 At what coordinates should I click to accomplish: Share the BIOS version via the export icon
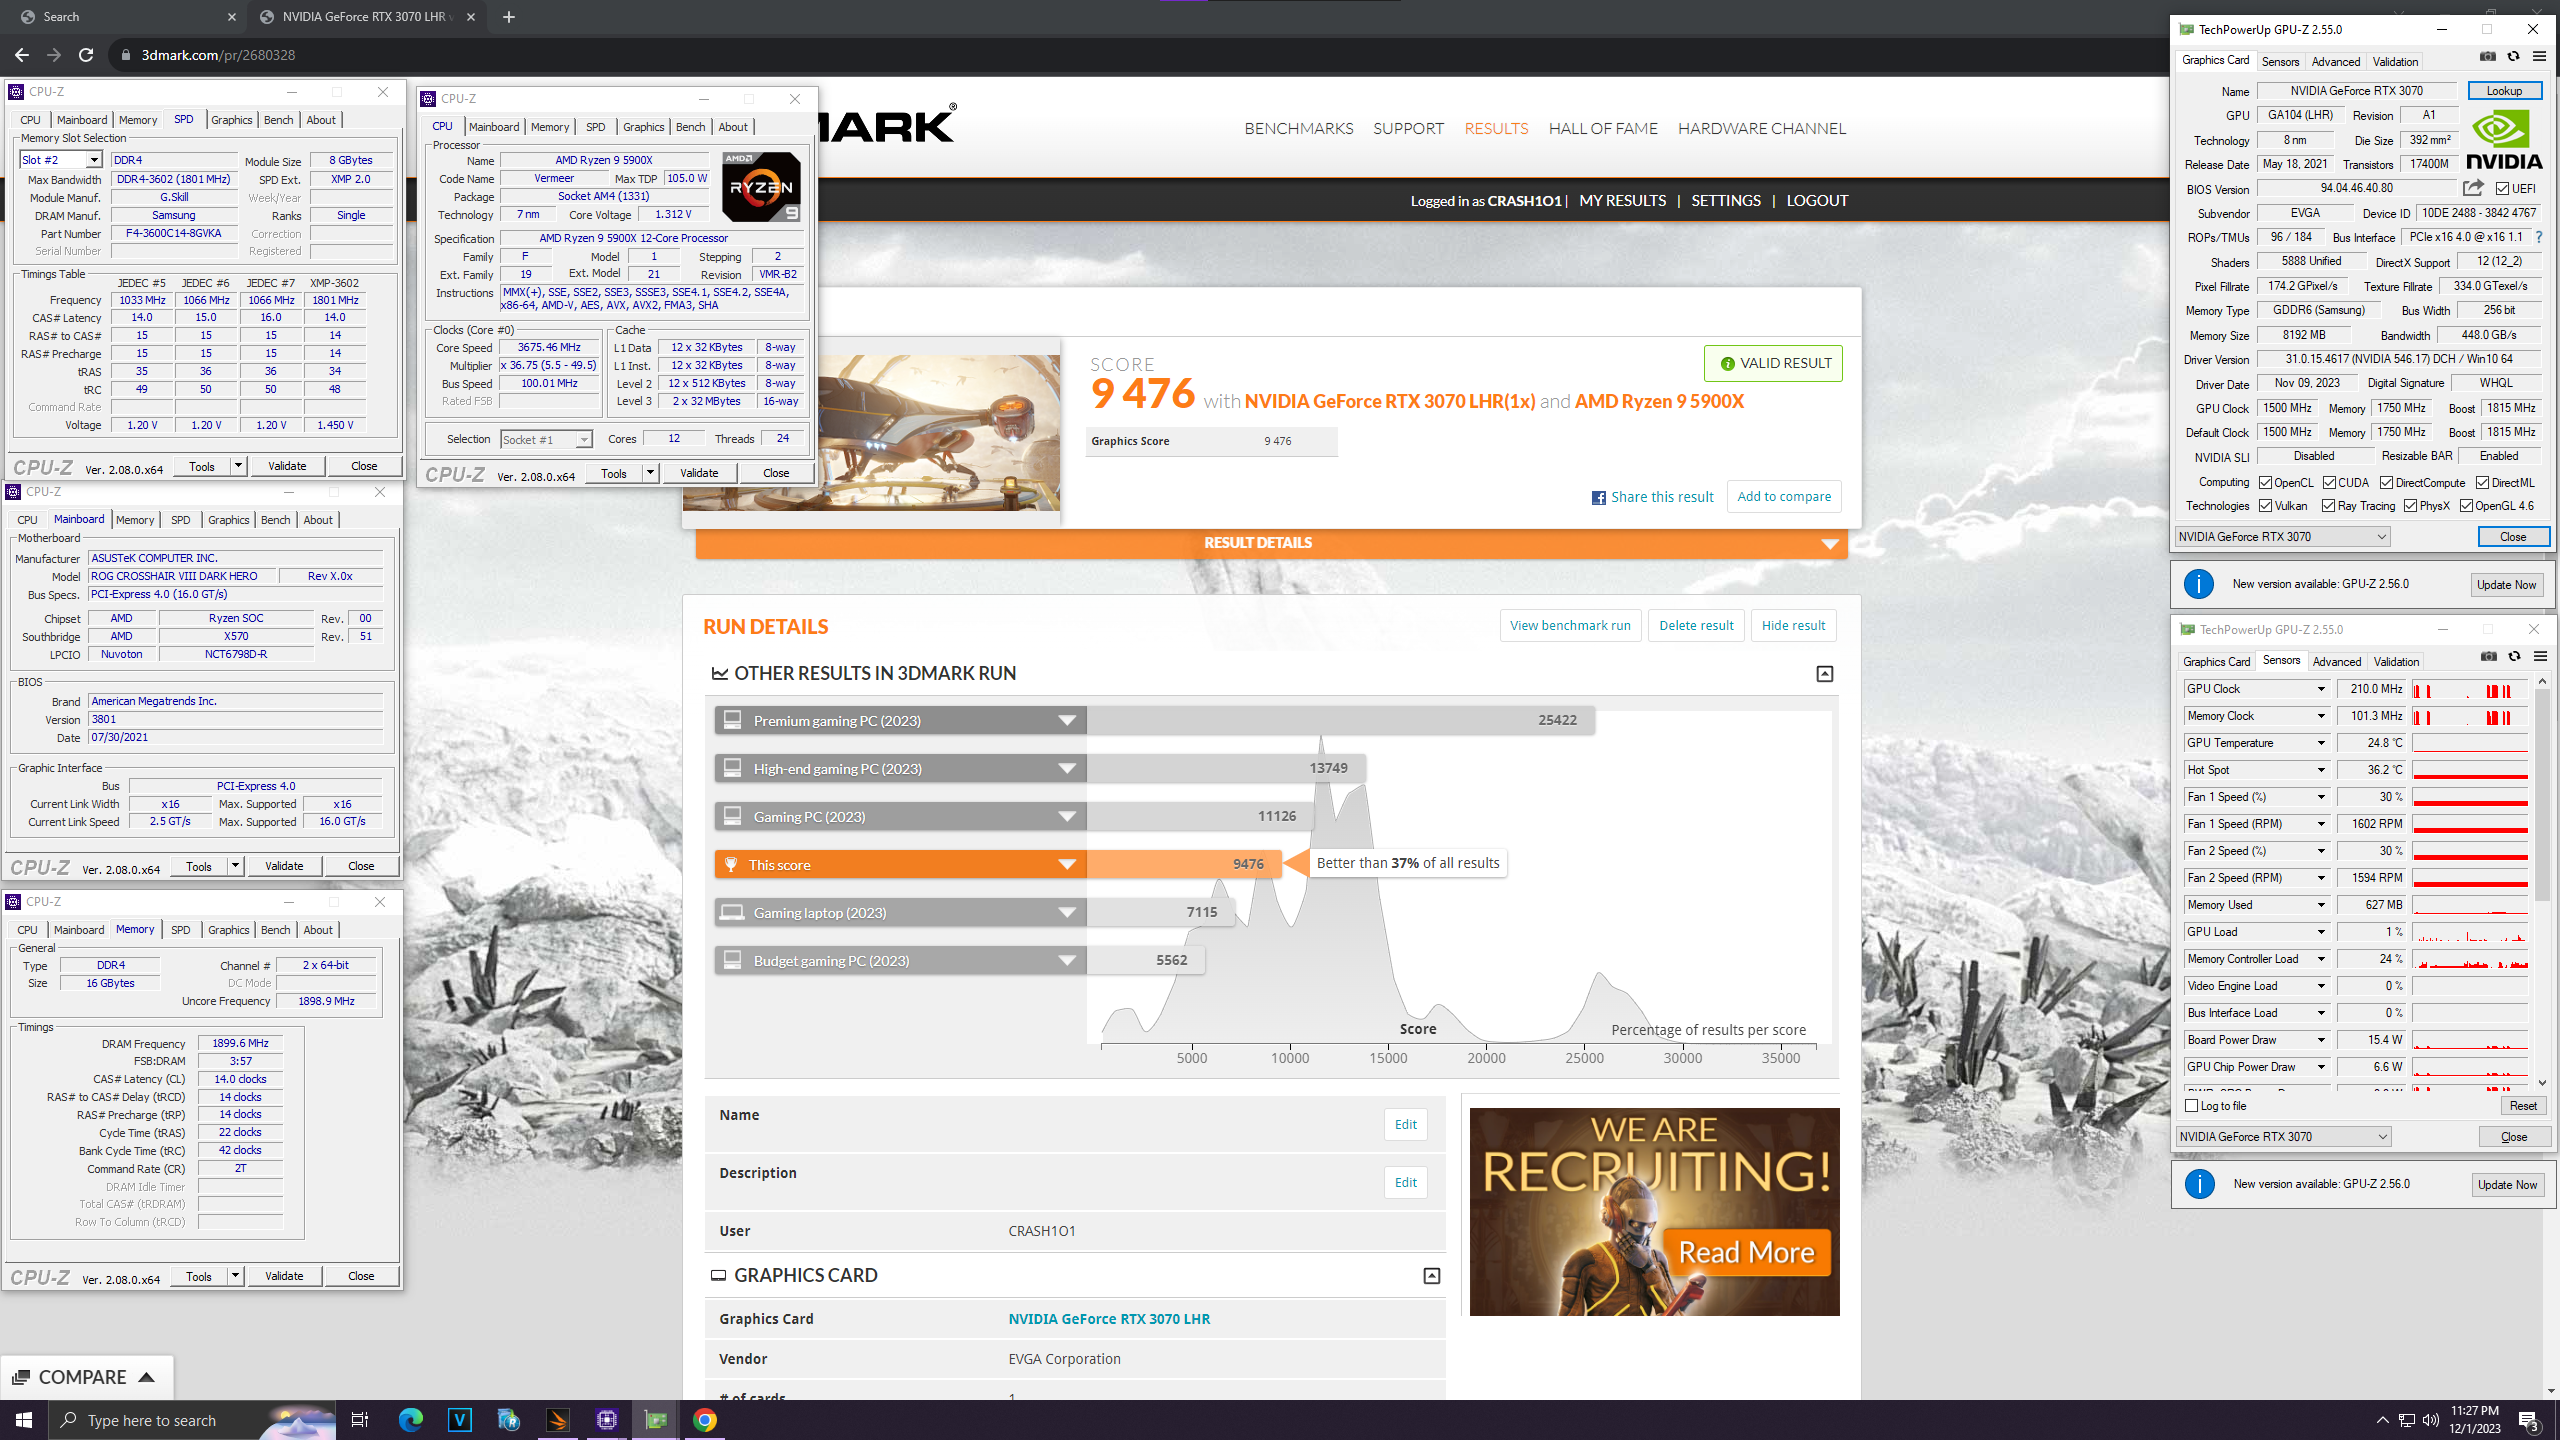tap(2473, 188)
